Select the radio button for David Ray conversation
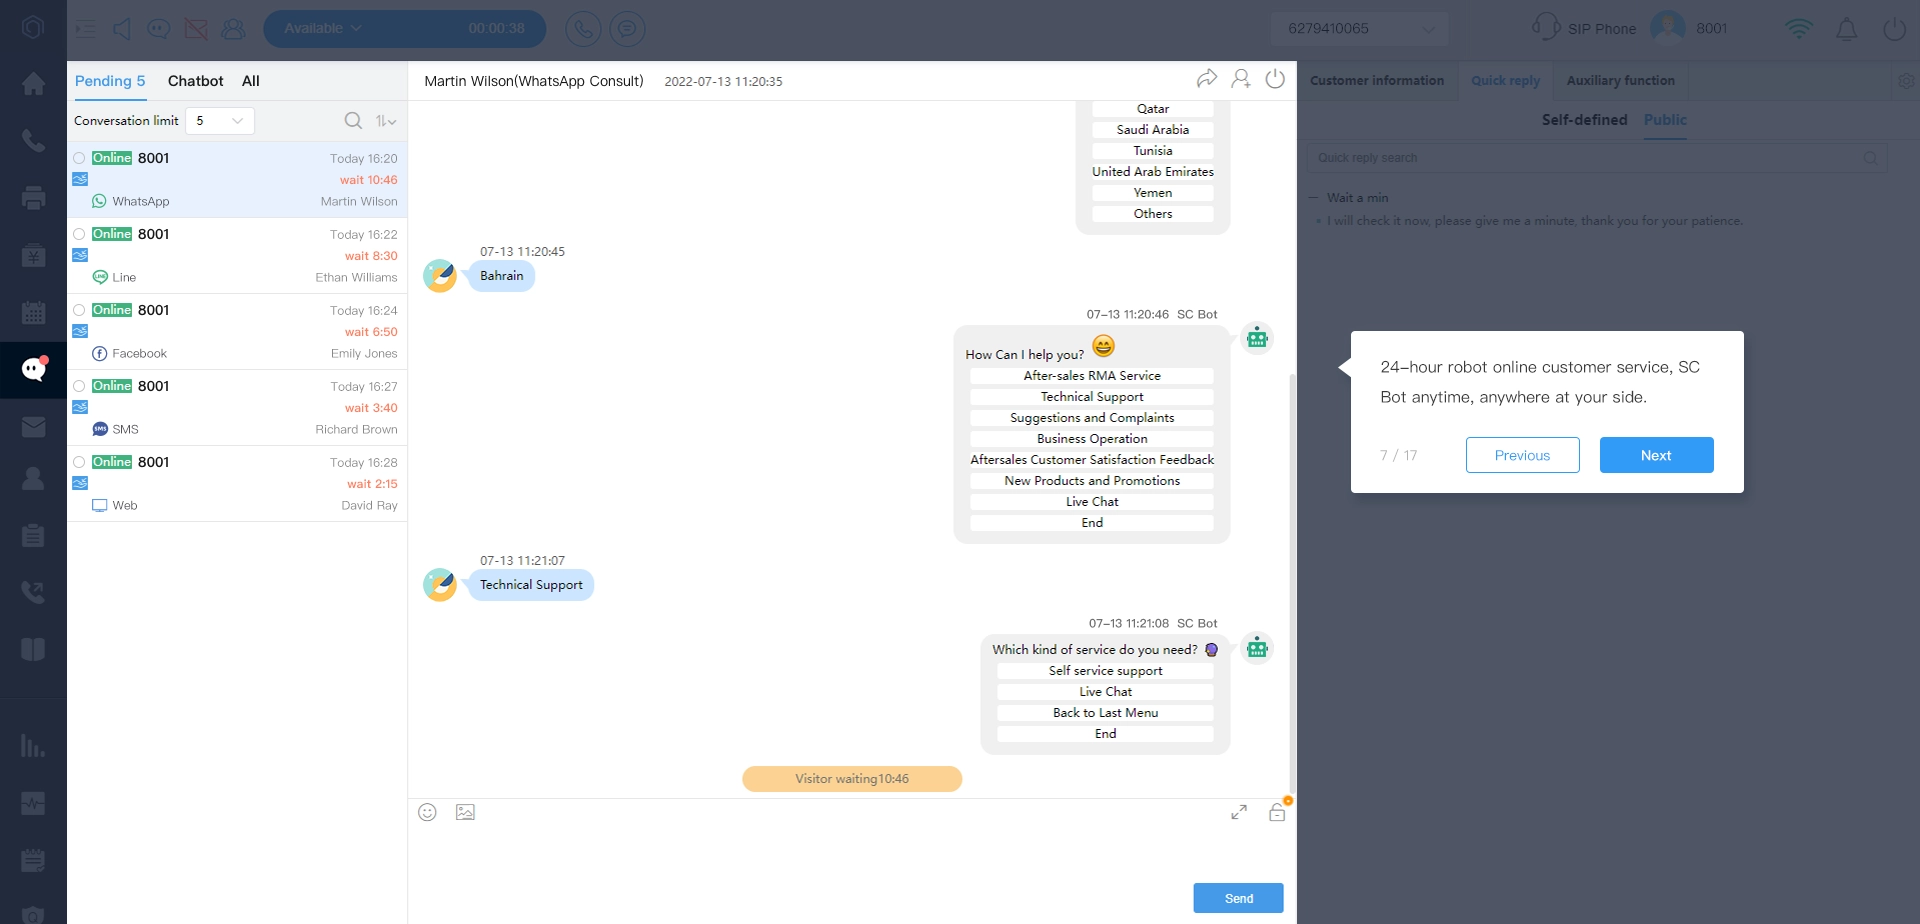1920x924 pixels. click(79, 462)
